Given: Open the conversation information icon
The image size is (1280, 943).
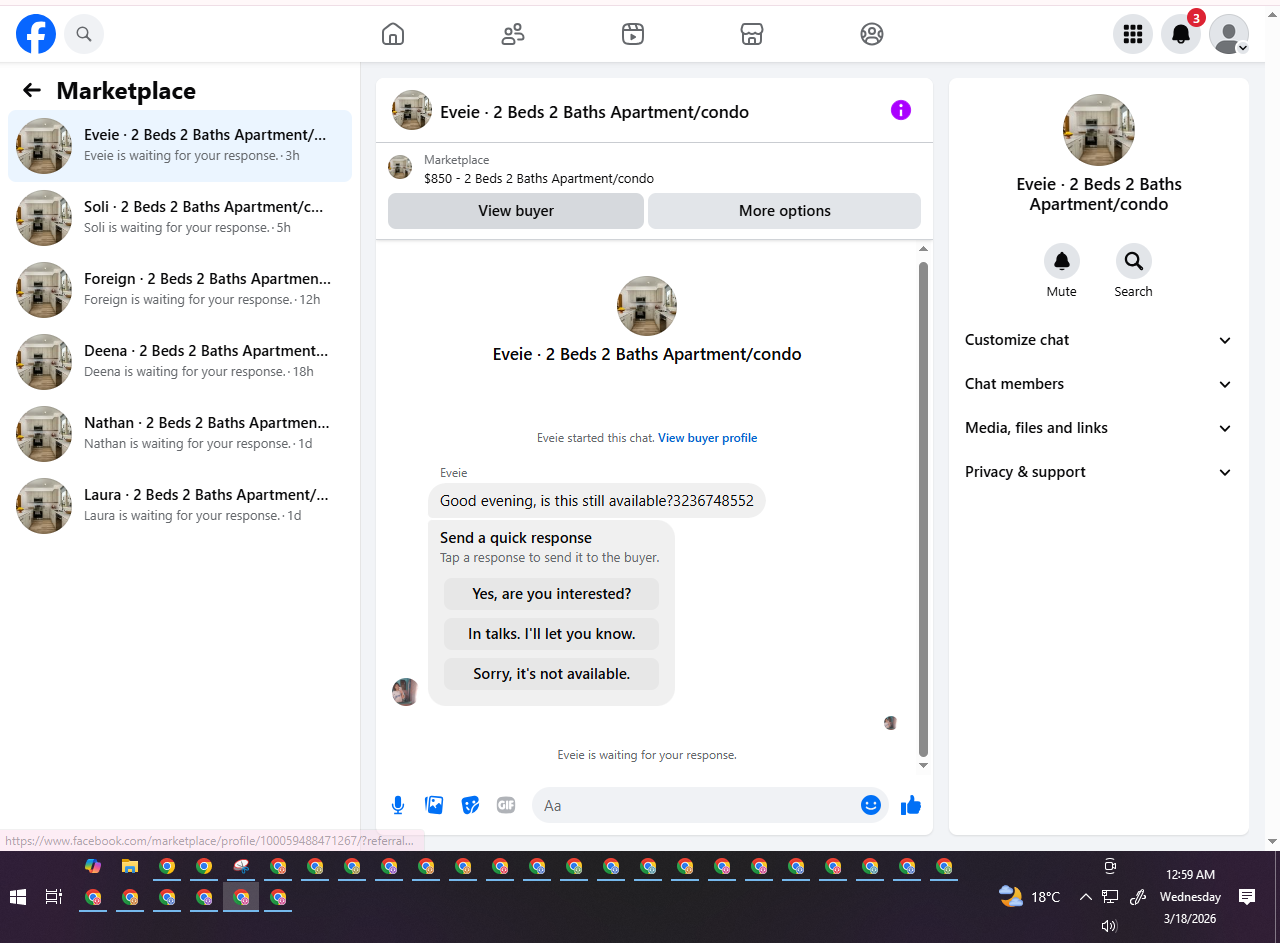Looking at the screenshot, I should coord(901,110).
